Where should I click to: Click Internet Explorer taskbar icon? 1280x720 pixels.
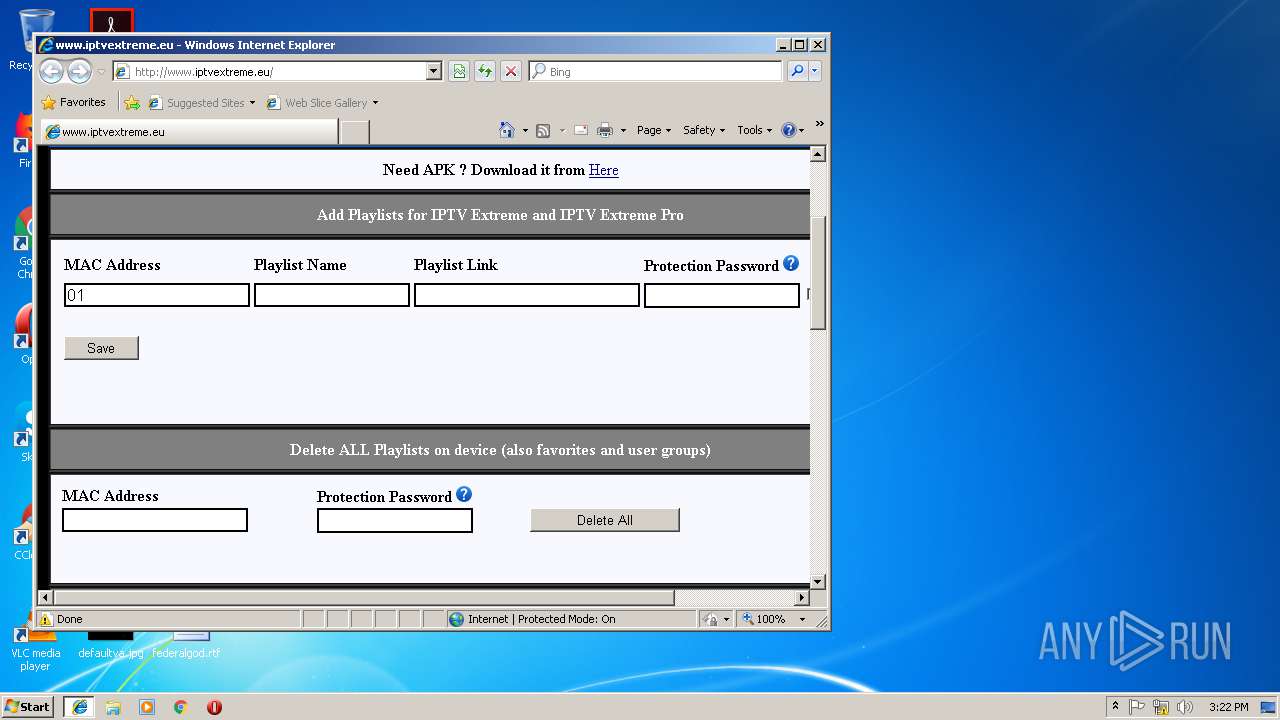(79, 707)
